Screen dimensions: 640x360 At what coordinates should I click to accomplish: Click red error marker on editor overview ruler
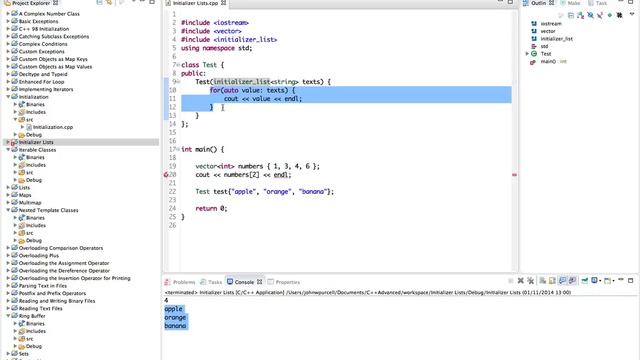click(514, 175)
